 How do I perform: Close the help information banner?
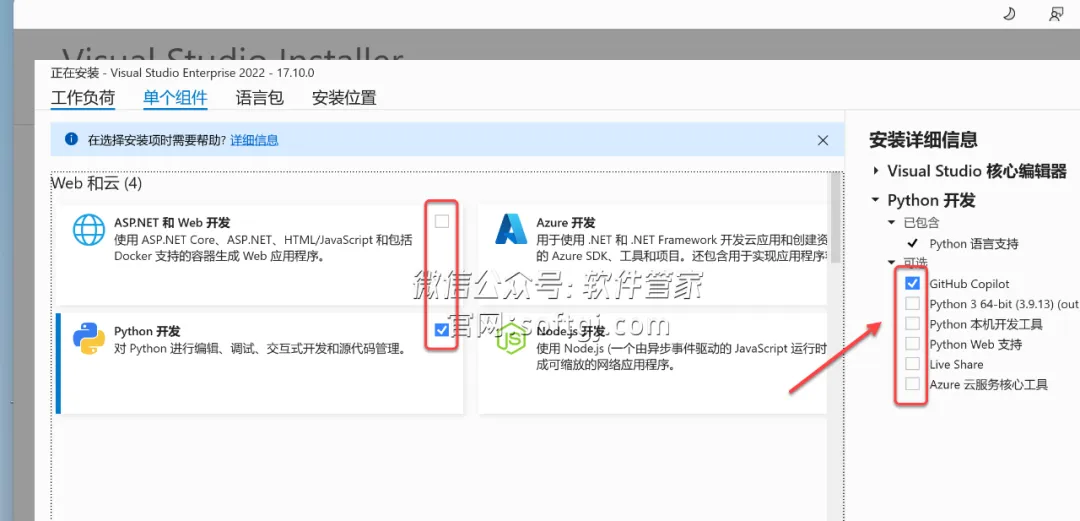(x=822, y=140)
